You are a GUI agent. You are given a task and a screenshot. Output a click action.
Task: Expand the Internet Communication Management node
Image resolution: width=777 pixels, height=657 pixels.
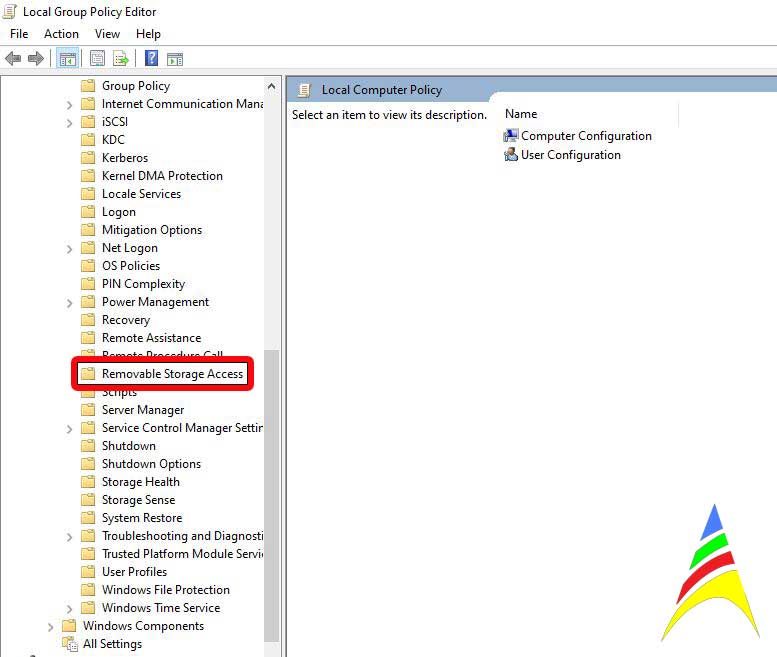[x=69, y=105]
